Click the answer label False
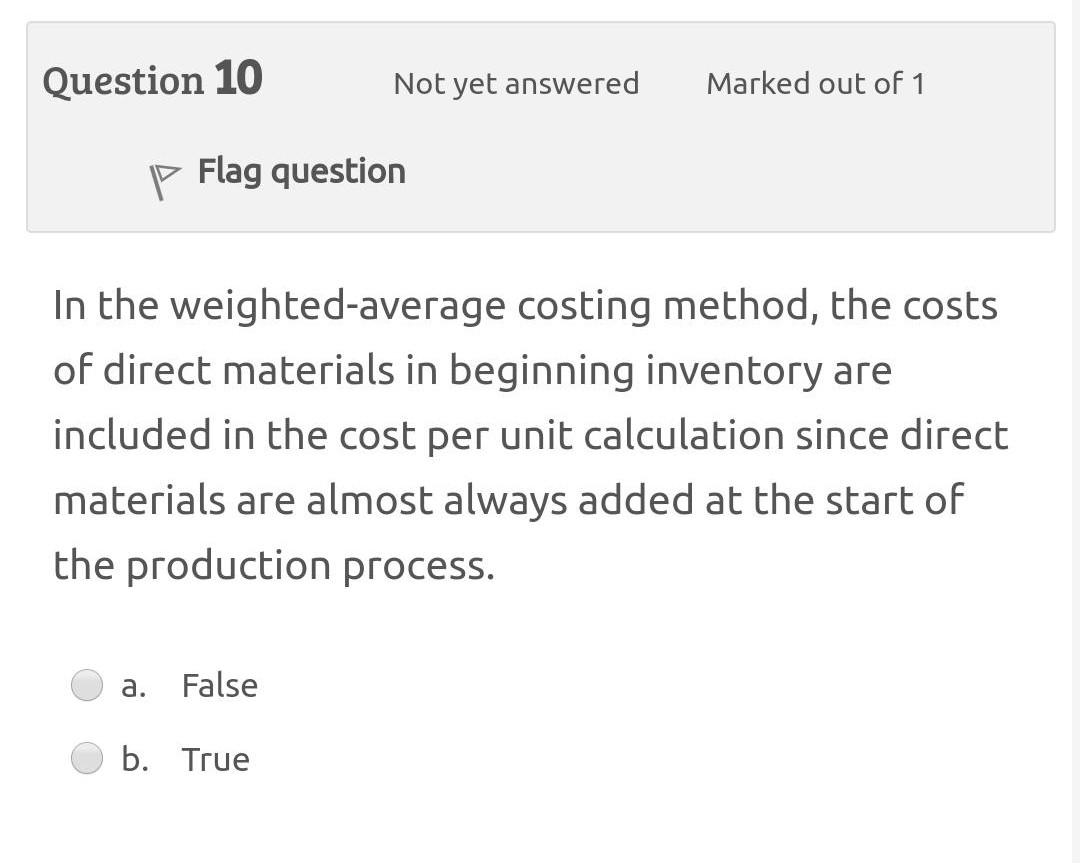The image size is (1080, 864). 219,686
